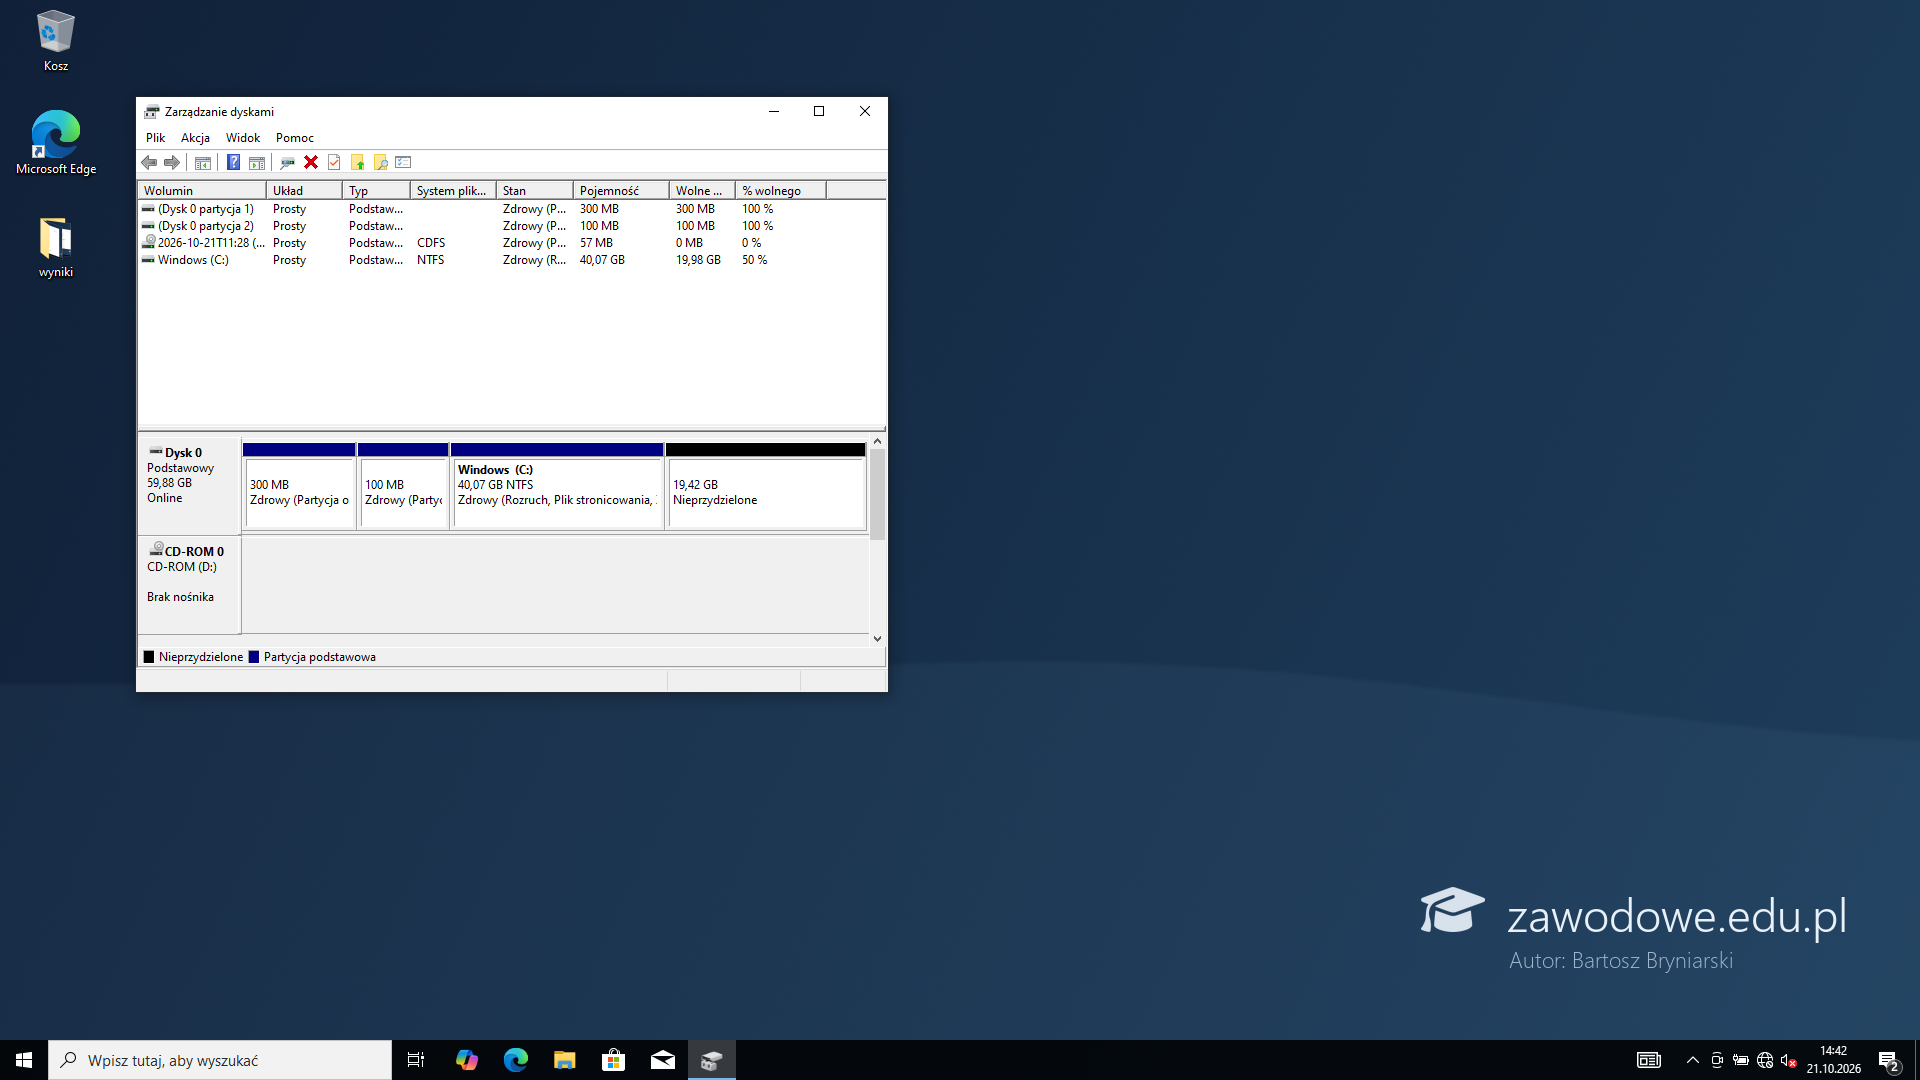Open File Explorer from the taskbar

coord(565,1060)
